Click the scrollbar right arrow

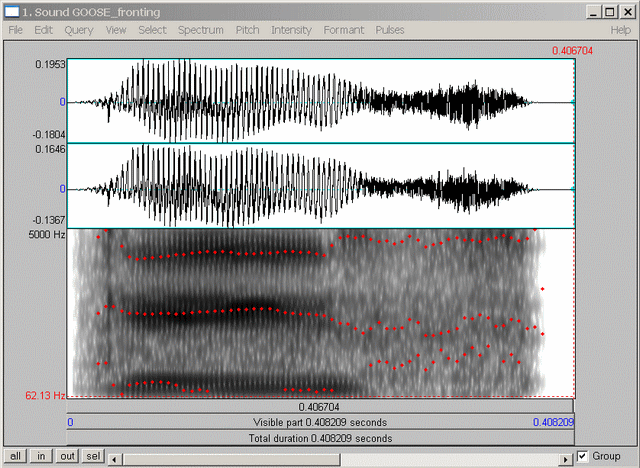(566, 458)
